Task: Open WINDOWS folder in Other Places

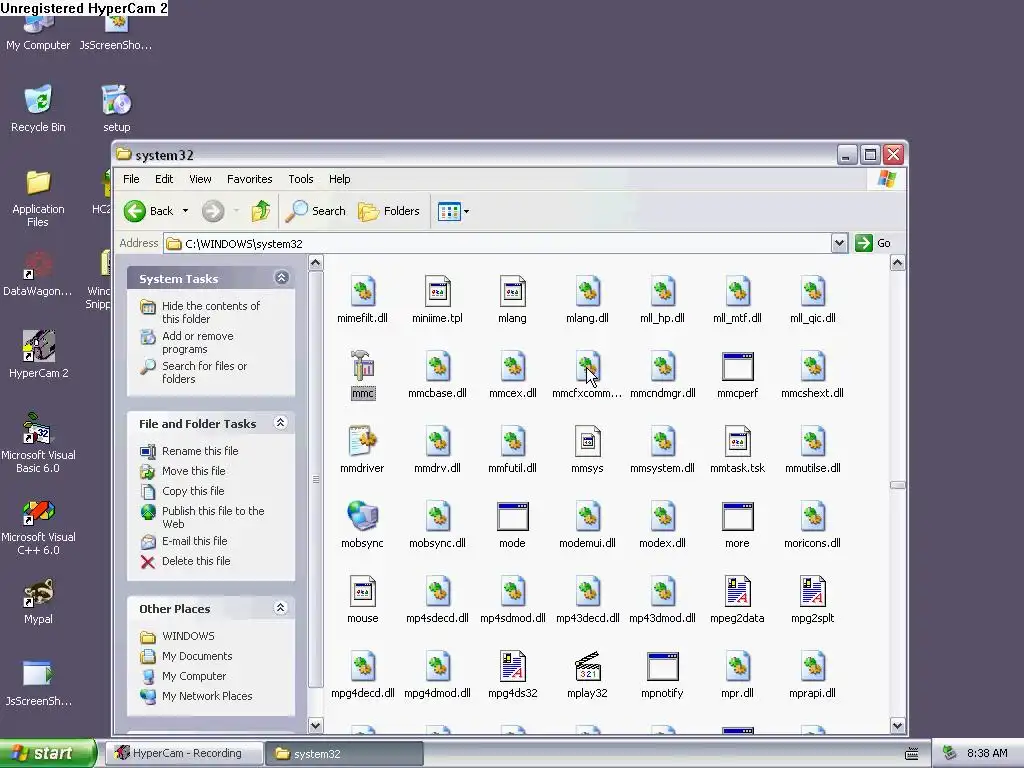Action: pyautogui.click(x=188, y=636)
